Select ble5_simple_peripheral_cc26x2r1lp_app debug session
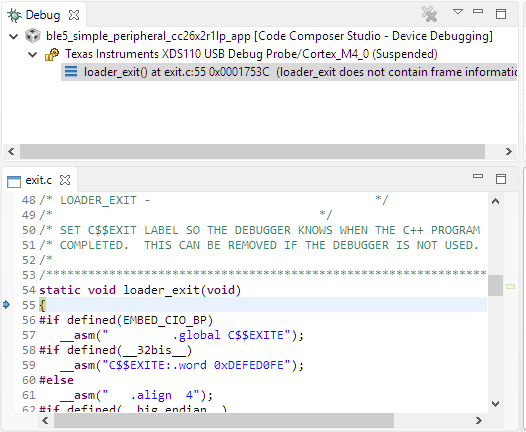 pos(269,36)
